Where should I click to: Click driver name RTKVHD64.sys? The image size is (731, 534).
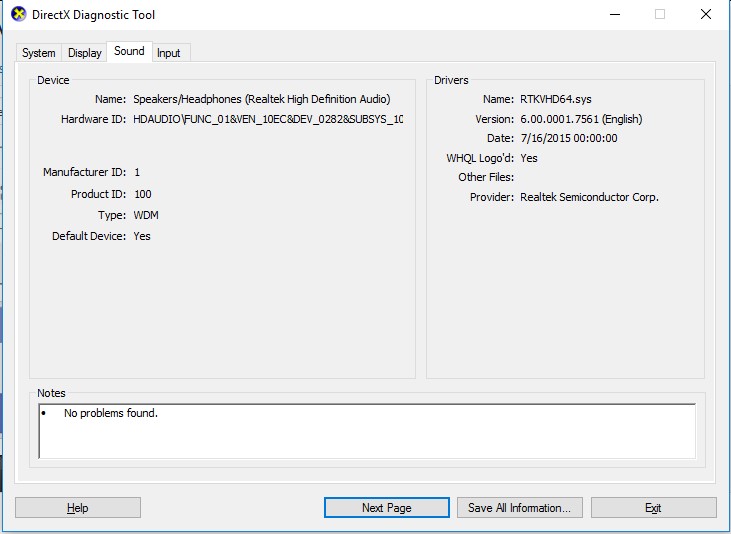pyautogui.click(x=556, y=99)
